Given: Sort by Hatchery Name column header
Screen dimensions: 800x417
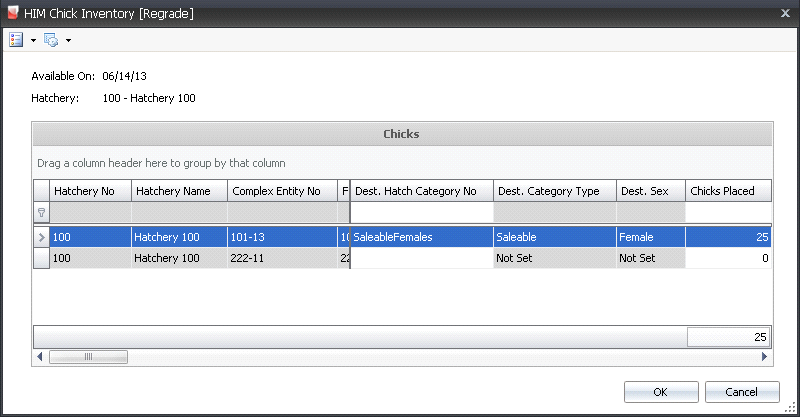Looking at the screenshot, I should pyautogui.click(x=179, y=191).
